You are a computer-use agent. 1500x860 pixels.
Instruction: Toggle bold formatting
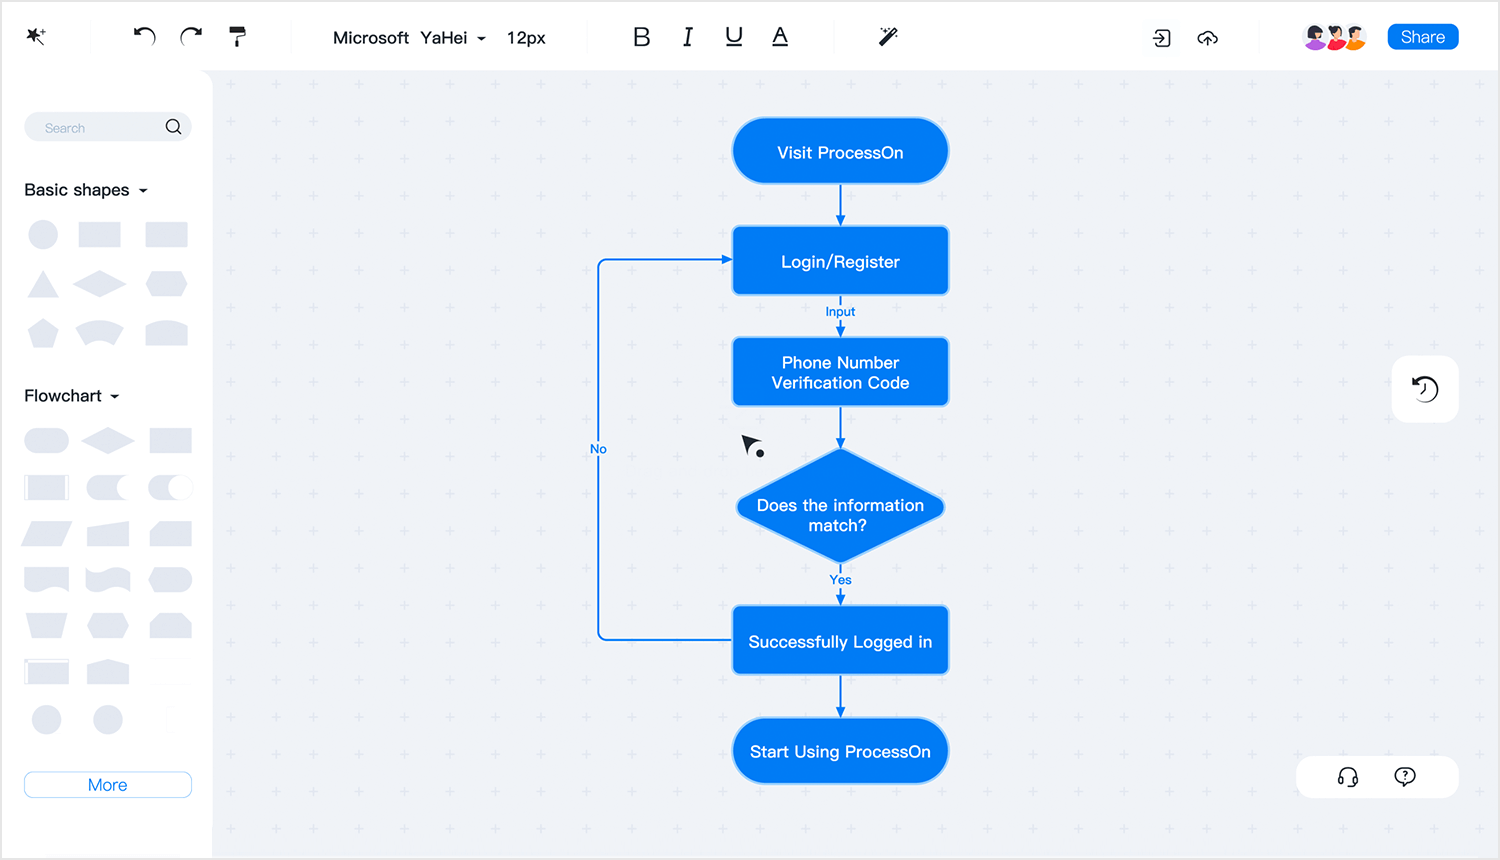coord(642,37)
